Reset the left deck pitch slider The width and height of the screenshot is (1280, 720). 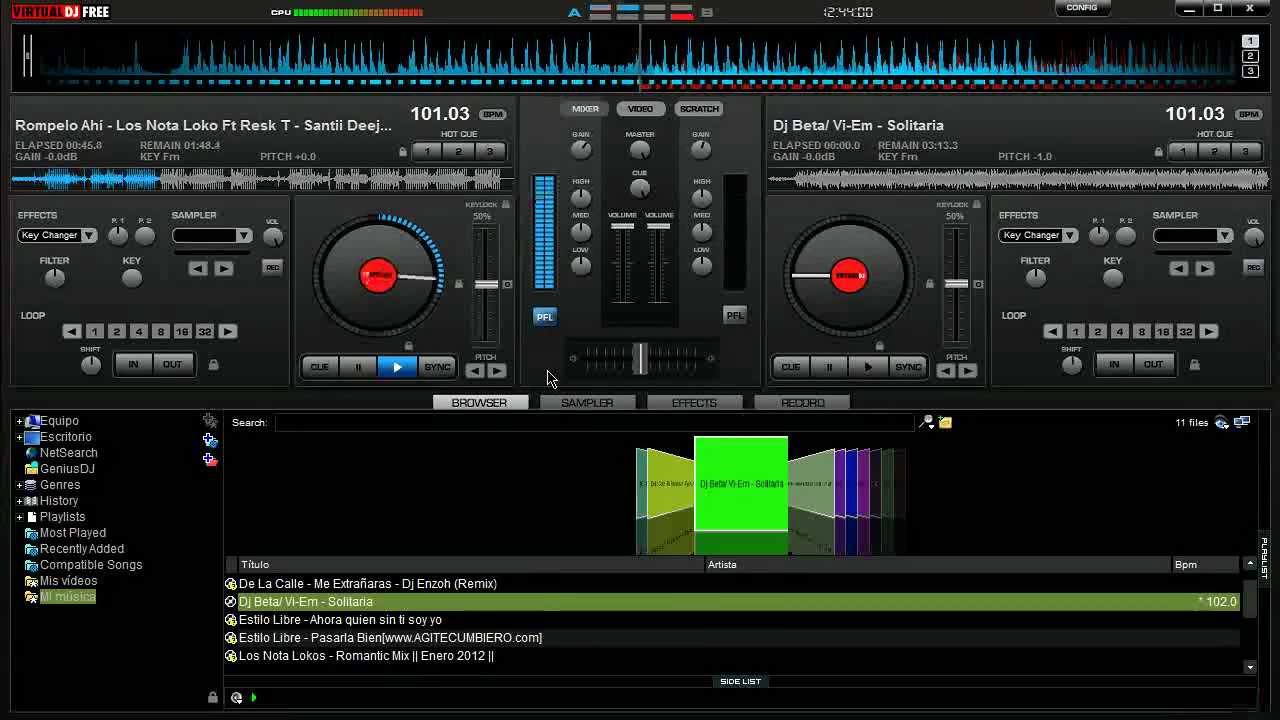[507, 285]
